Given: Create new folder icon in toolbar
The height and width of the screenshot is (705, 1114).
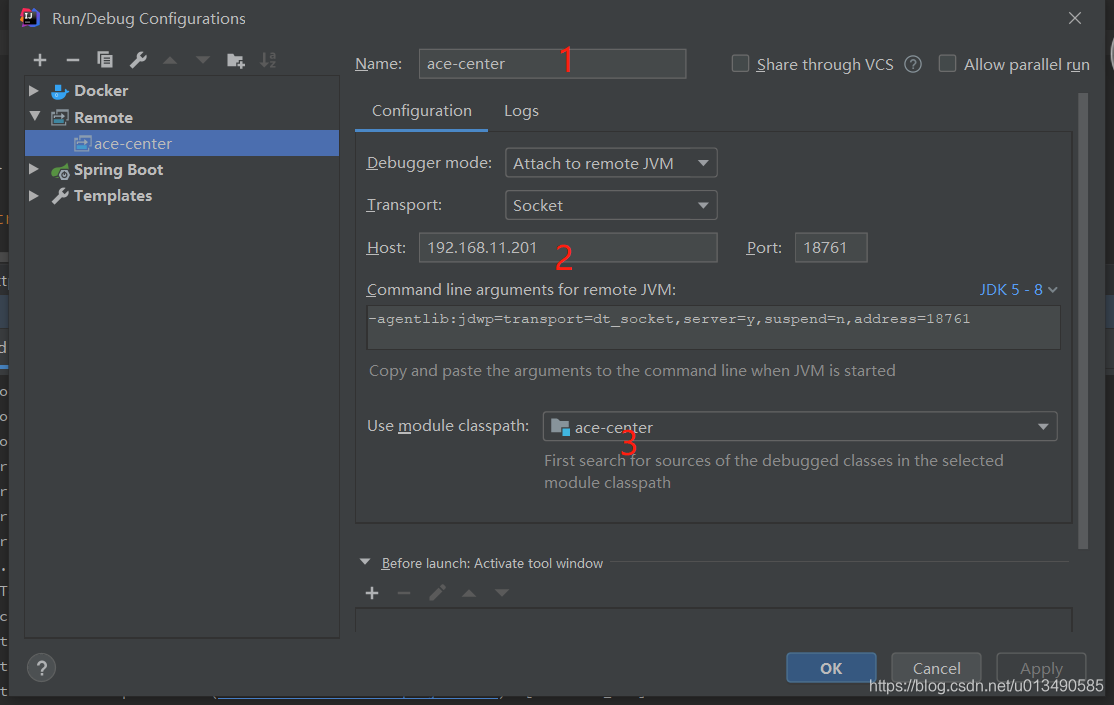Looking at the screenshot, I should (235, 60).
